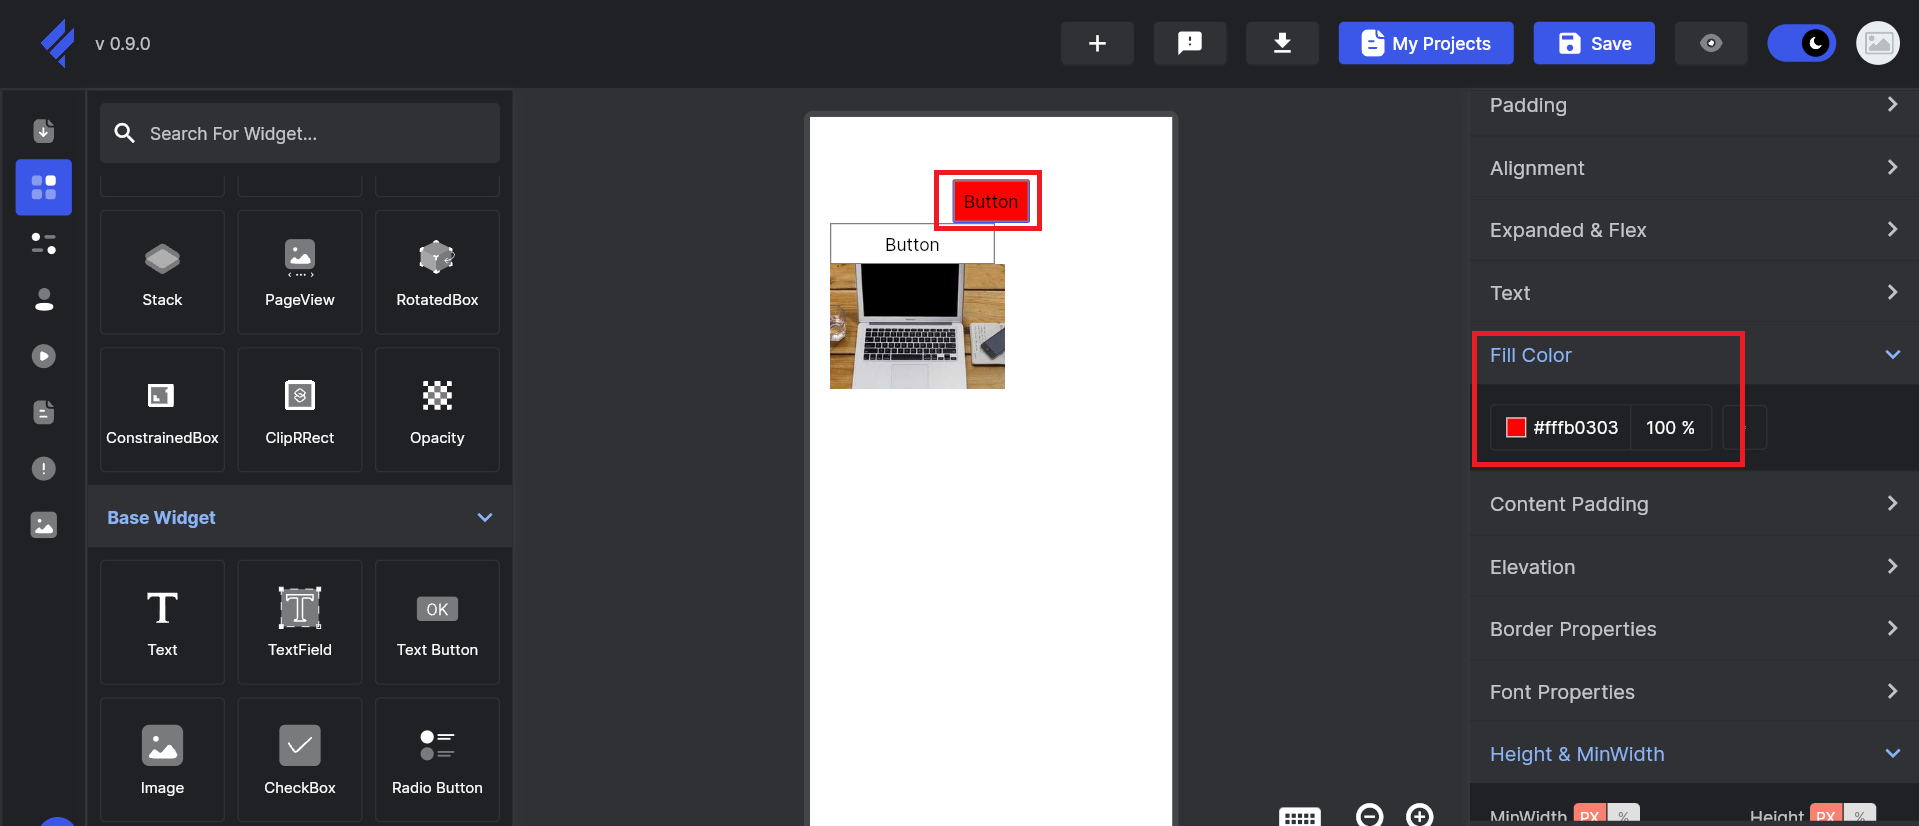Toggle preview eye button

click(x=1710, y=43)
